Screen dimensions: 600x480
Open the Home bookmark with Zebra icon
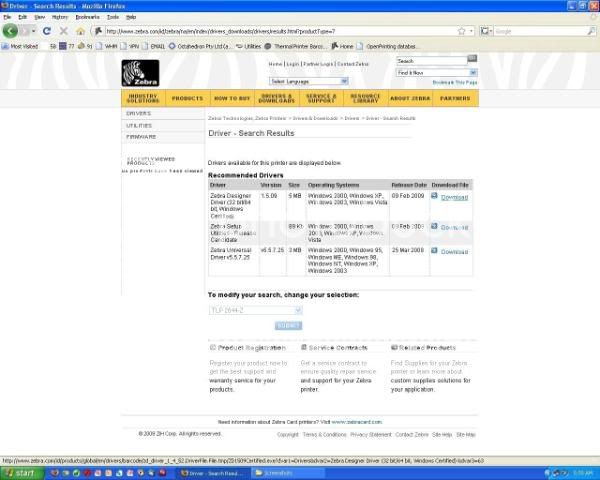click(342, 46)
